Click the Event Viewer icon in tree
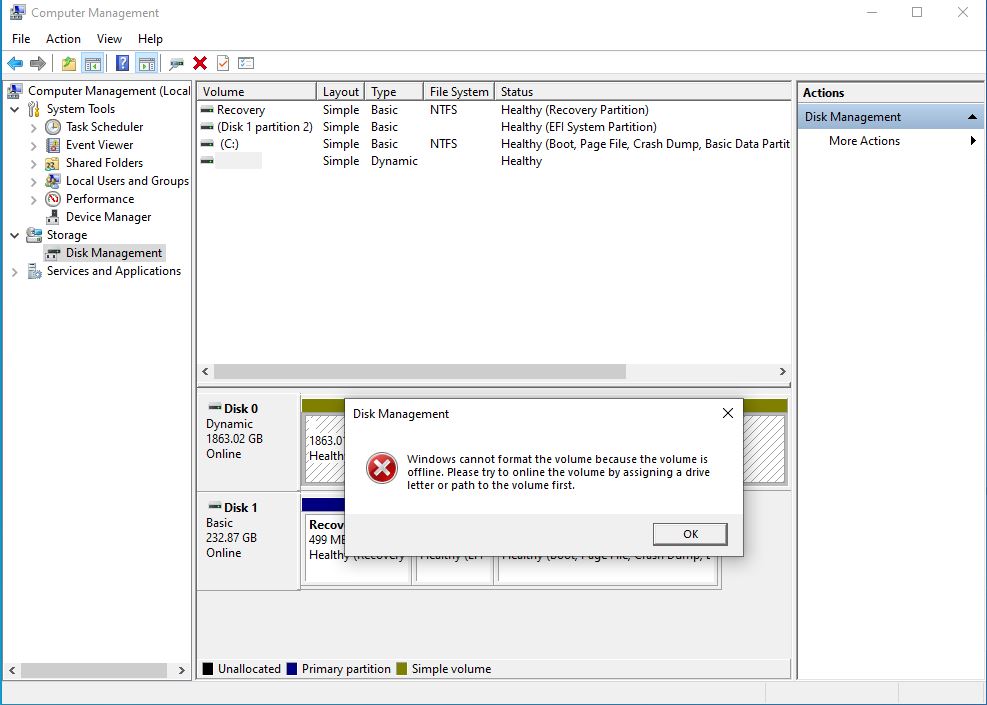Viewport: 987px width, 705px height. [x=53, y=145]
